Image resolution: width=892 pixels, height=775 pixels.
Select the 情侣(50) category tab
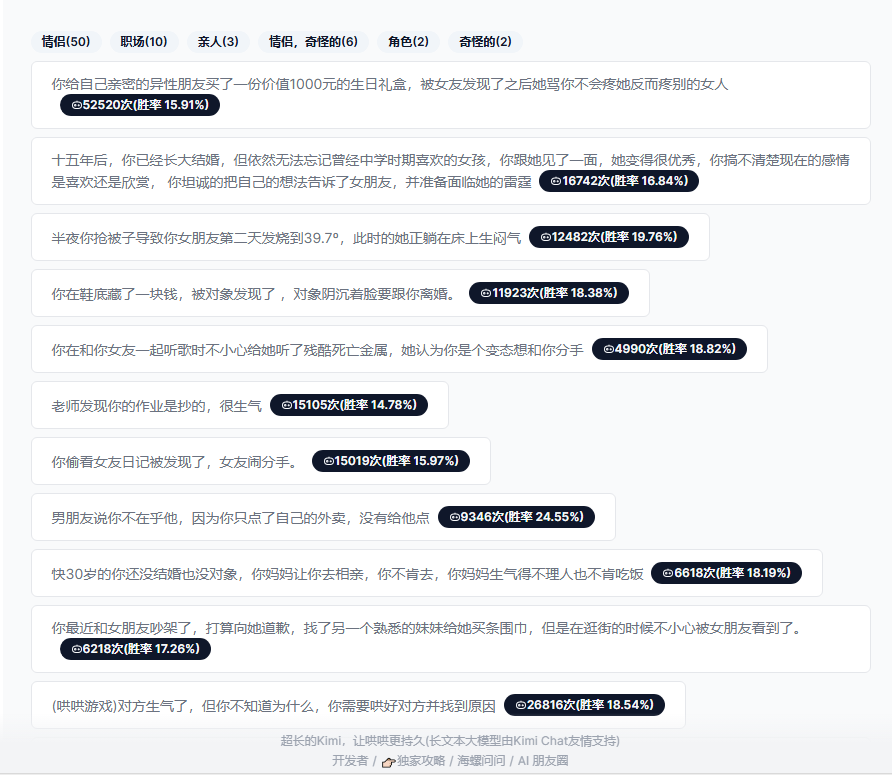tap(66, 41)
